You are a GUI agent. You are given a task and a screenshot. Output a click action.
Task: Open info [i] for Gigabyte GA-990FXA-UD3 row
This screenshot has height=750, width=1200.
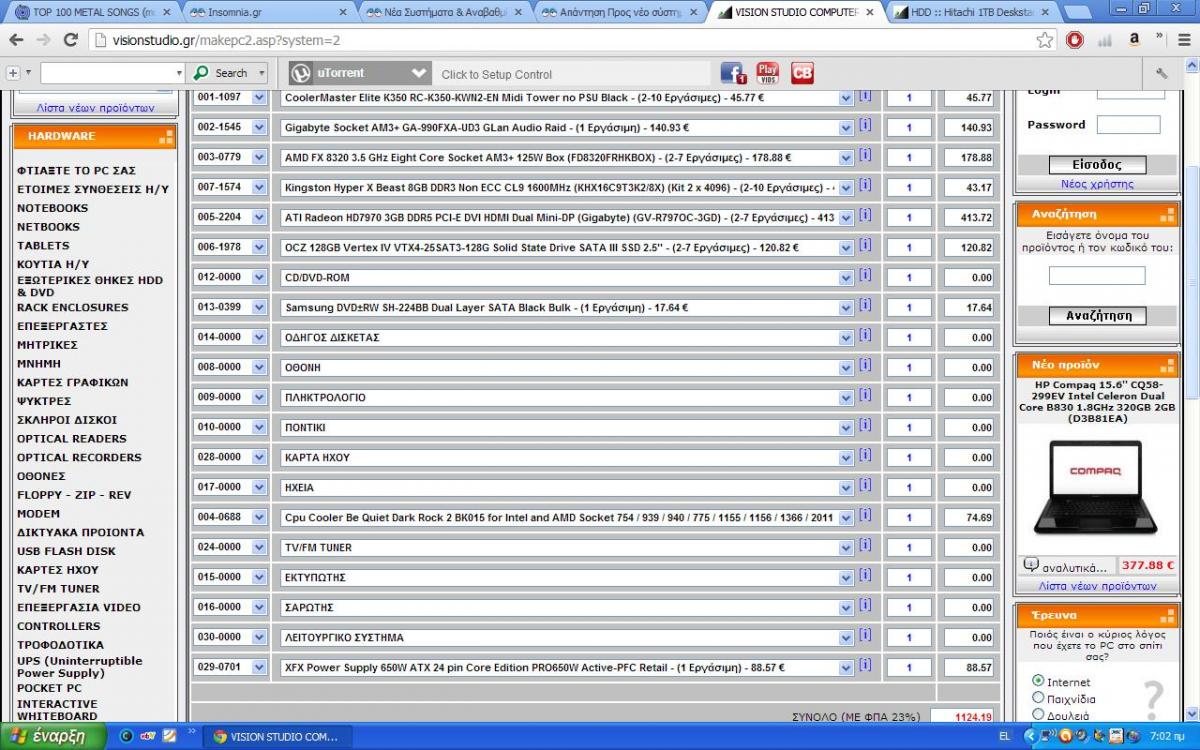865,126
